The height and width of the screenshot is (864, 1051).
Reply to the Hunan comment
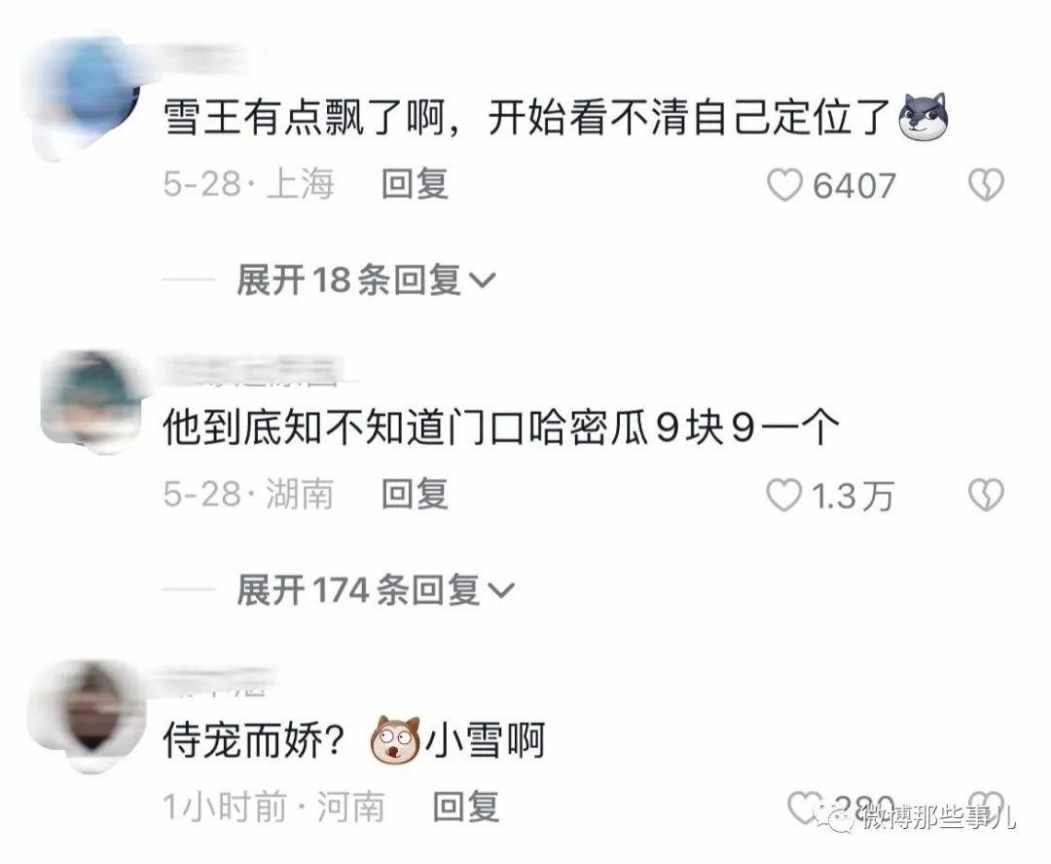coord(414,495)
